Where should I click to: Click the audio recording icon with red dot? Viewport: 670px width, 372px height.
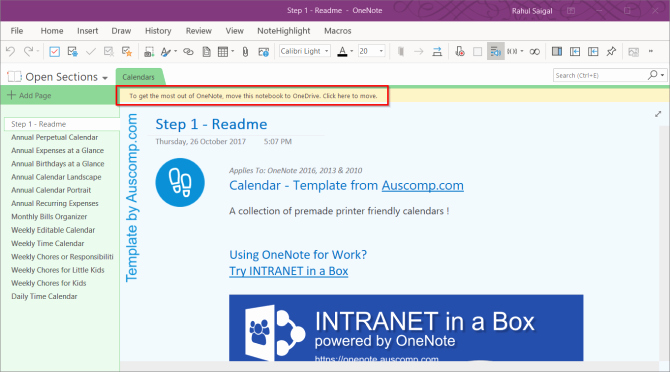click(x=460, y=52)
